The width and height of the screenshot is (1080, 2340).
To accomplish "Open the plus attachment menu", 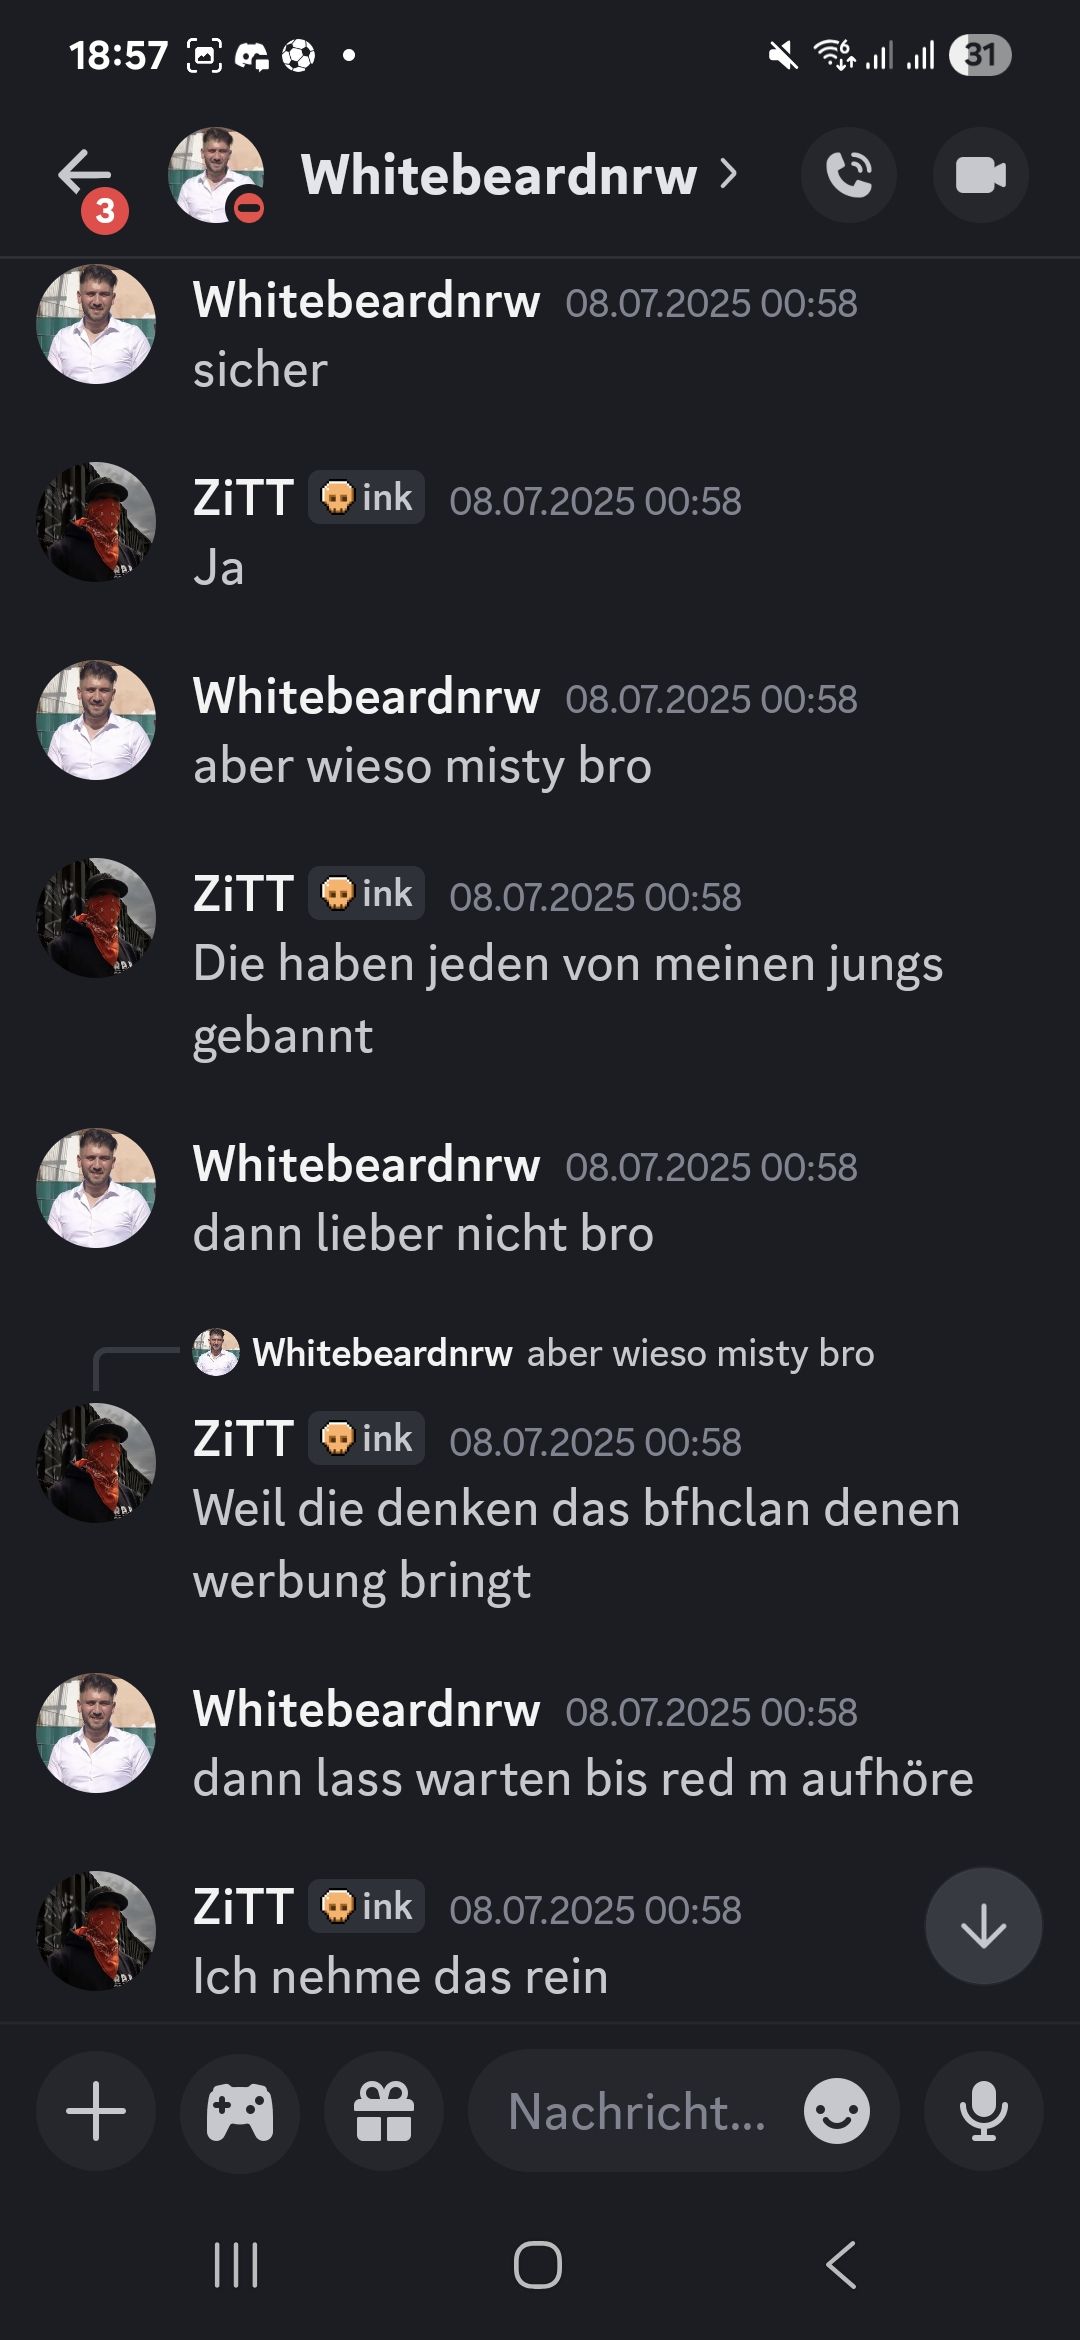I will 96,2111.
